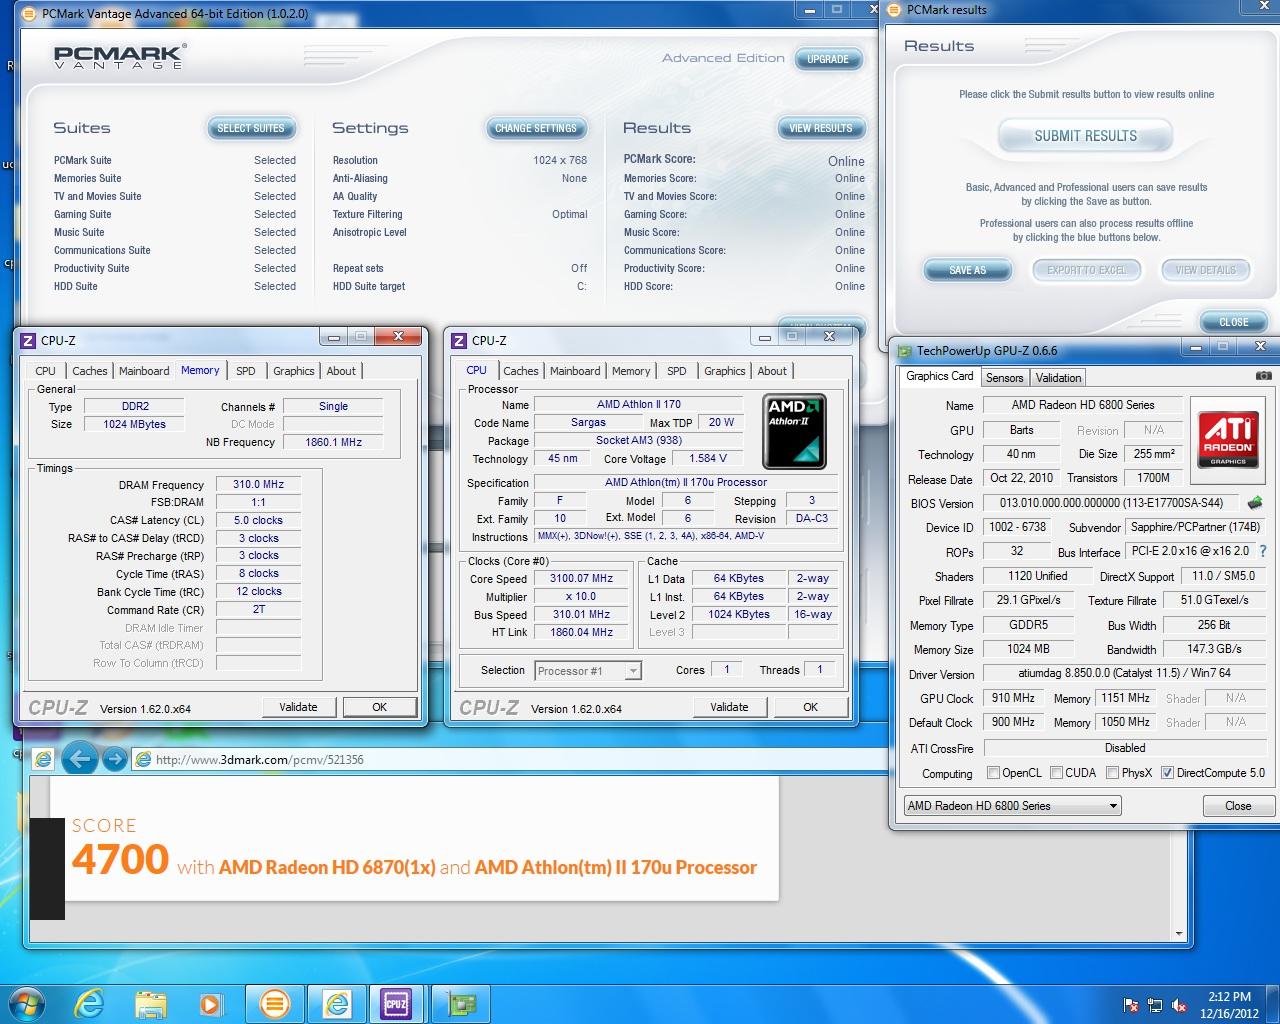Click the browser Back arrow button
This screenshot has width=1280, height=1024.
tap(80, 759)
